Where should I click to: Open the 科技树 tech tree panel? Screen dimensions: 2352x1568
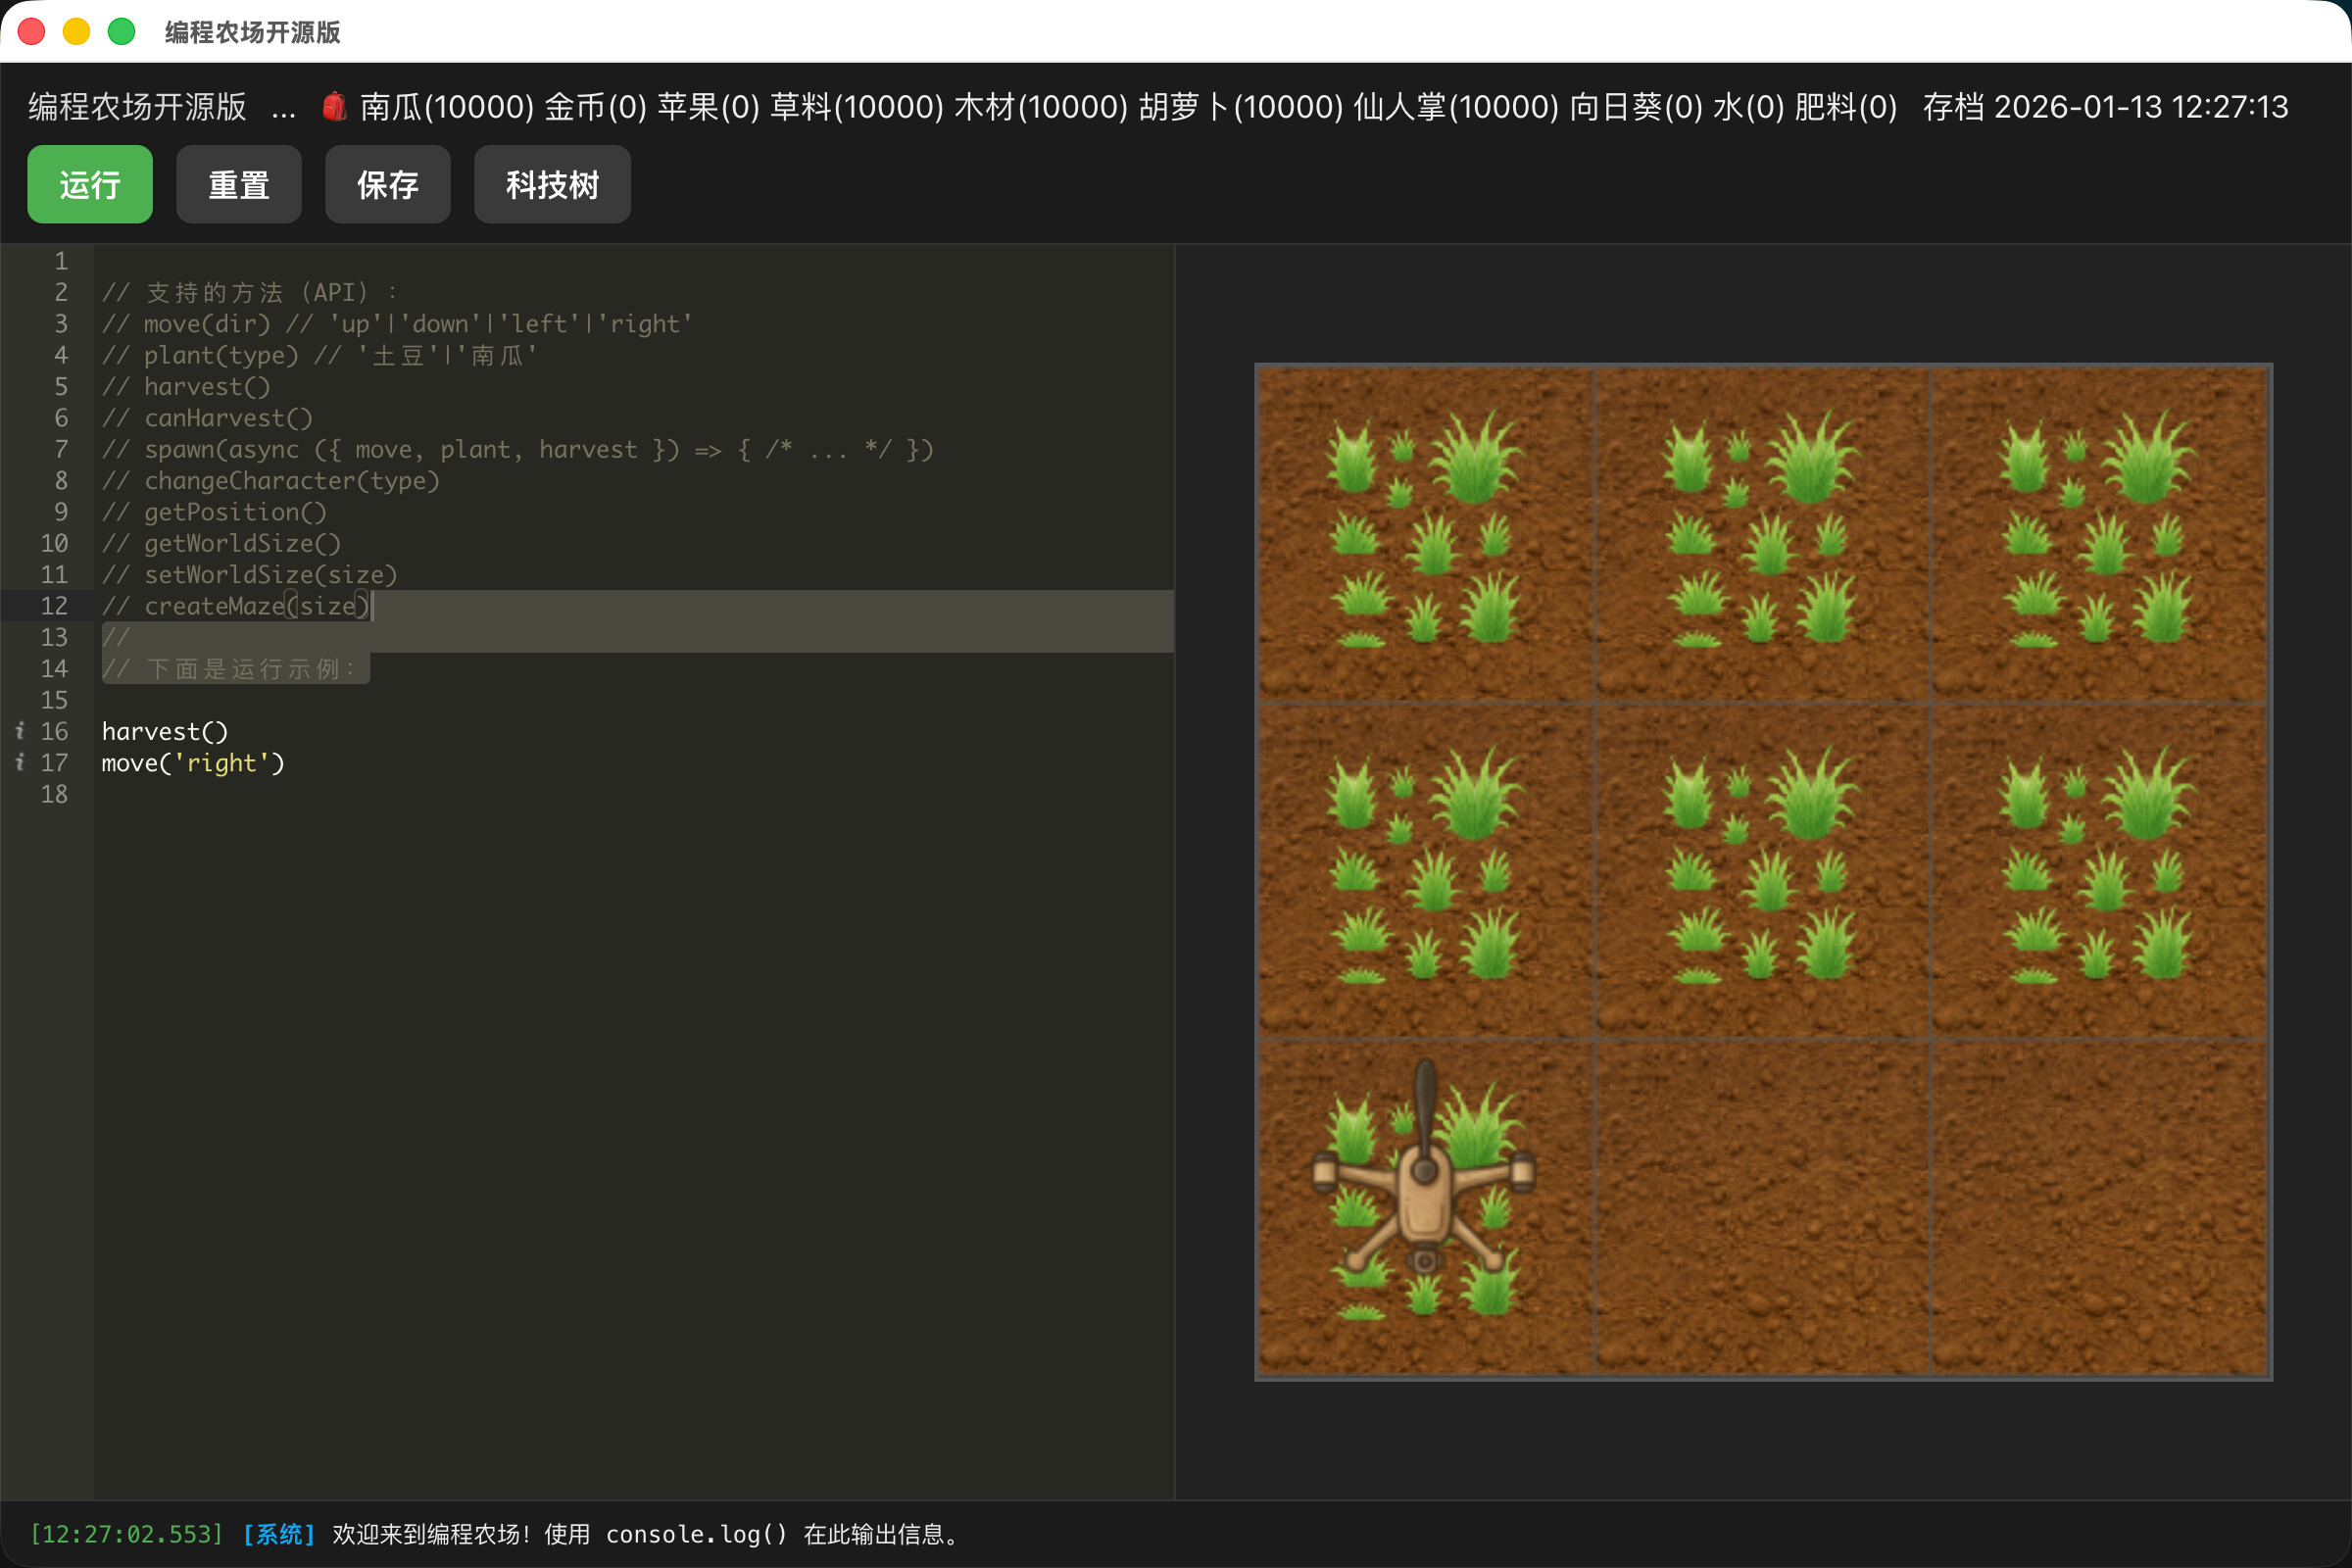point(551,184)
